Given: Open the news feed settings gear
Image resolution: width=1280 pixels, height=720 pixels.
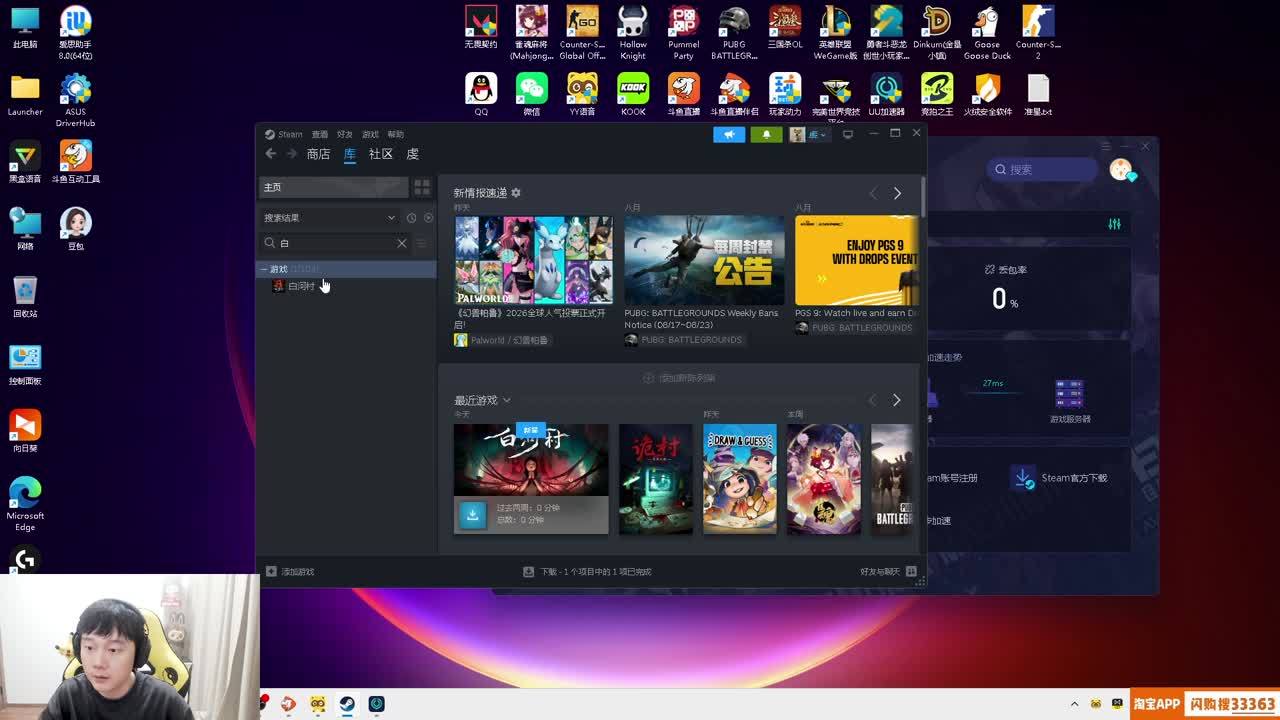Looking at the screenshot, I should (x=516, y=193).
